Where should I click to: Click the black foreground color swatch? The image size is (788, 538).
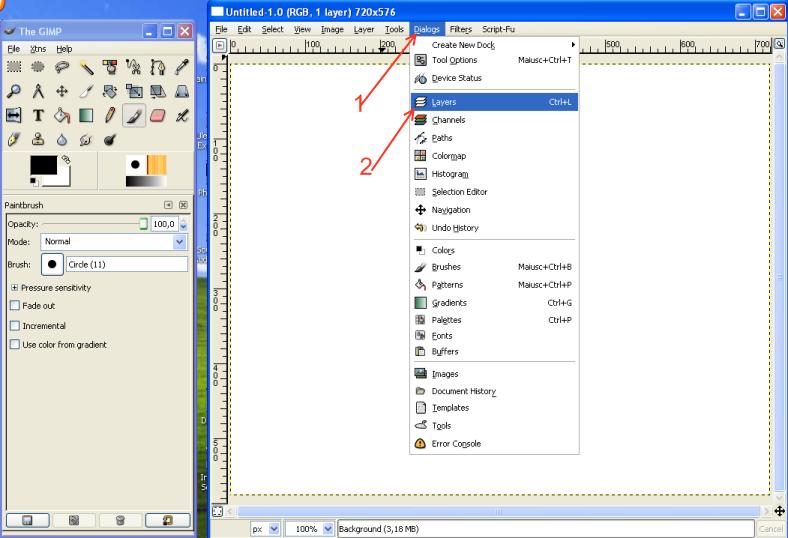point(43,165)
